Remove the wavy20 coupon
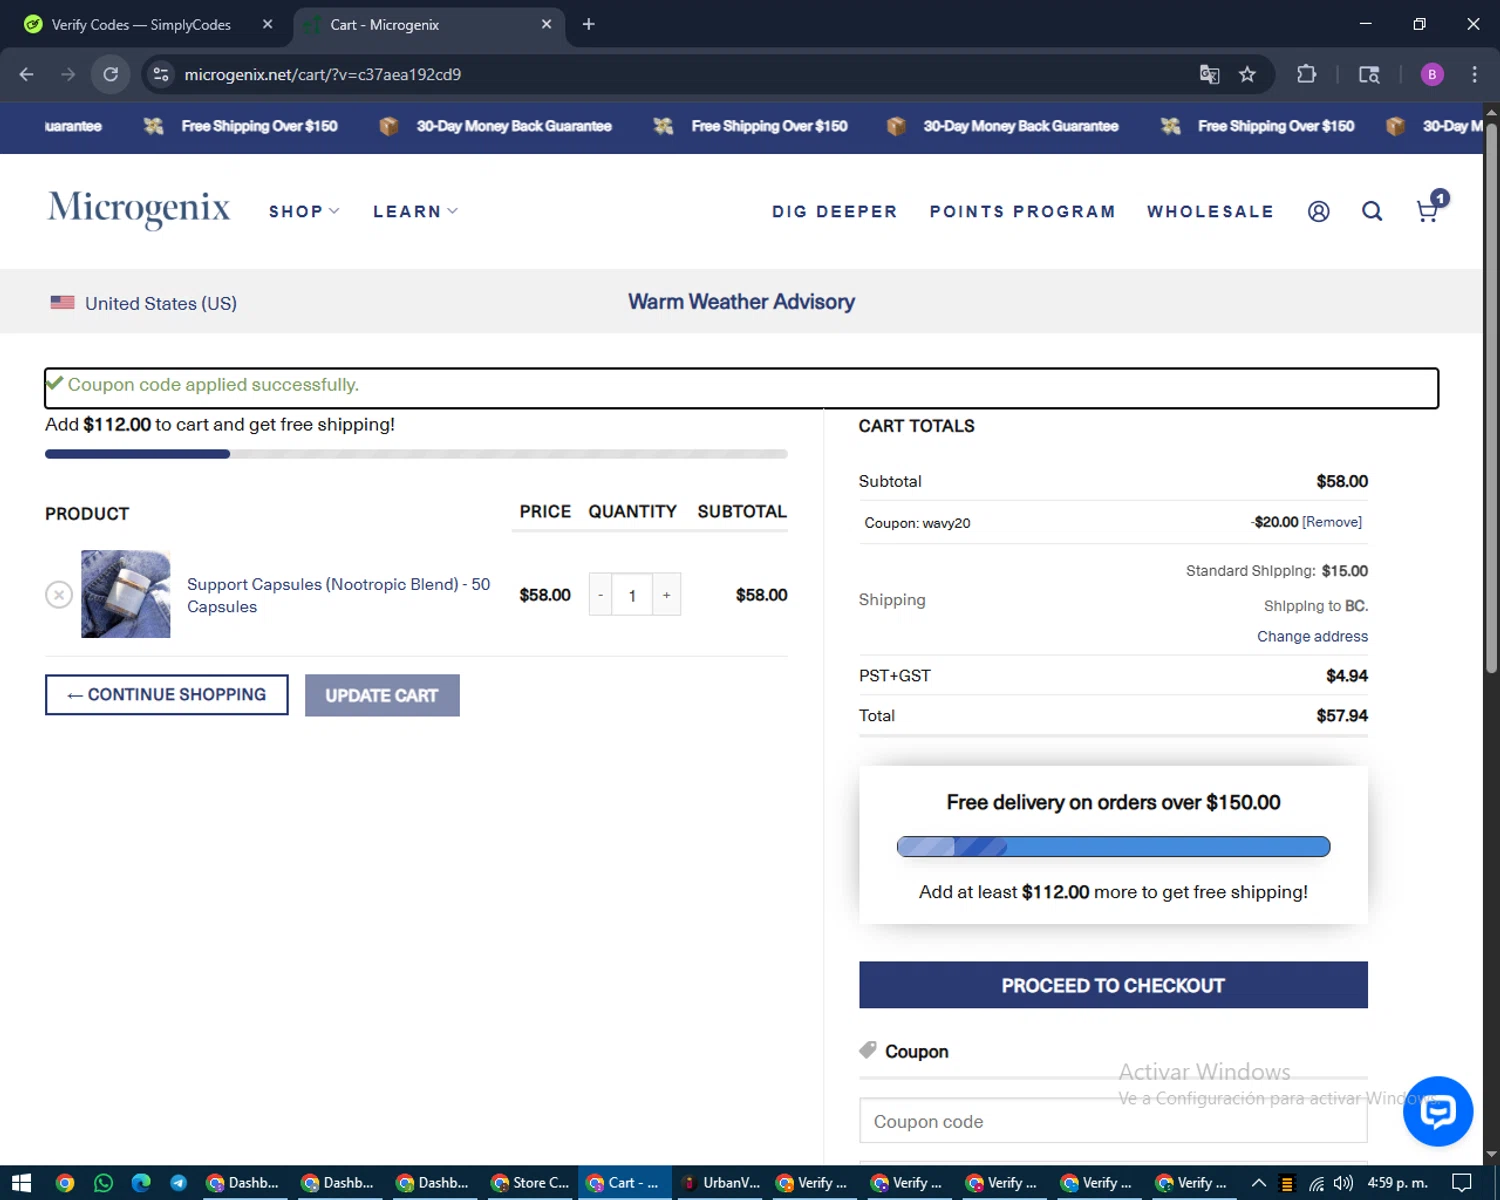The height and width of the screenshot is (1200, 1500). (x=1332, y=522)
